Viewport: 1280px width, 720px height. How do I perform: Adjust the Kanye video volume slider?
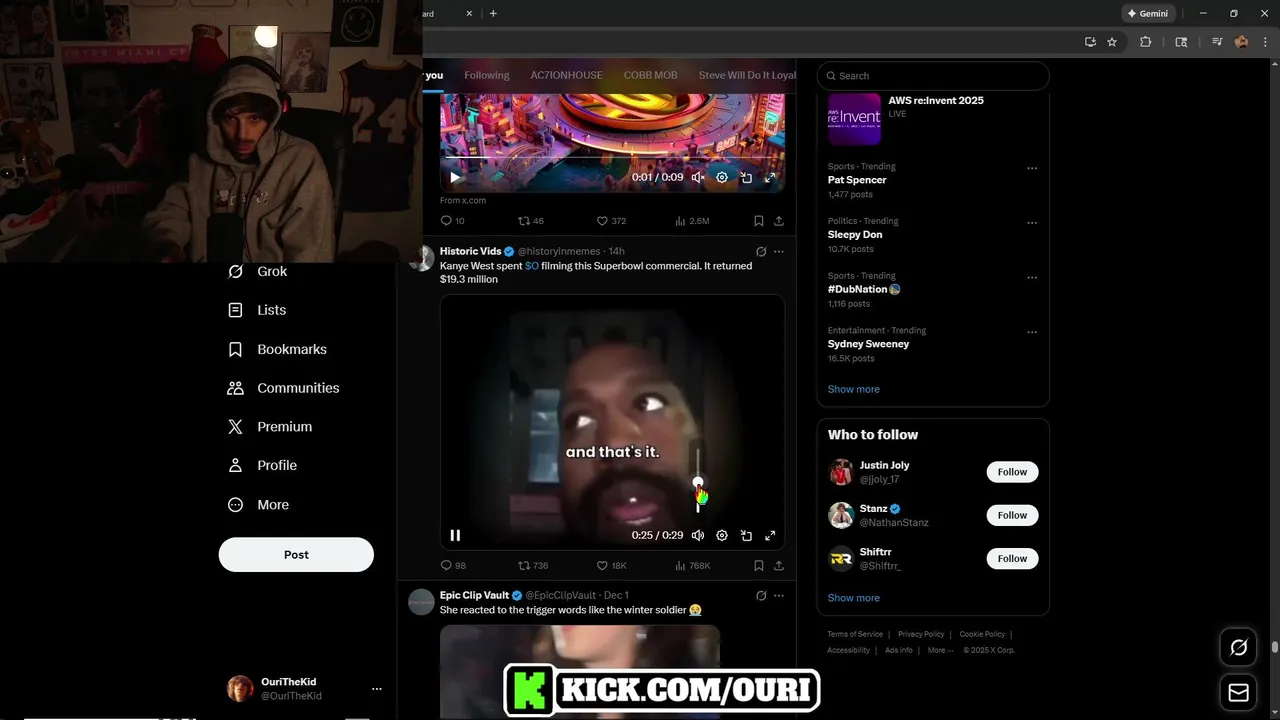pos(698,480)
